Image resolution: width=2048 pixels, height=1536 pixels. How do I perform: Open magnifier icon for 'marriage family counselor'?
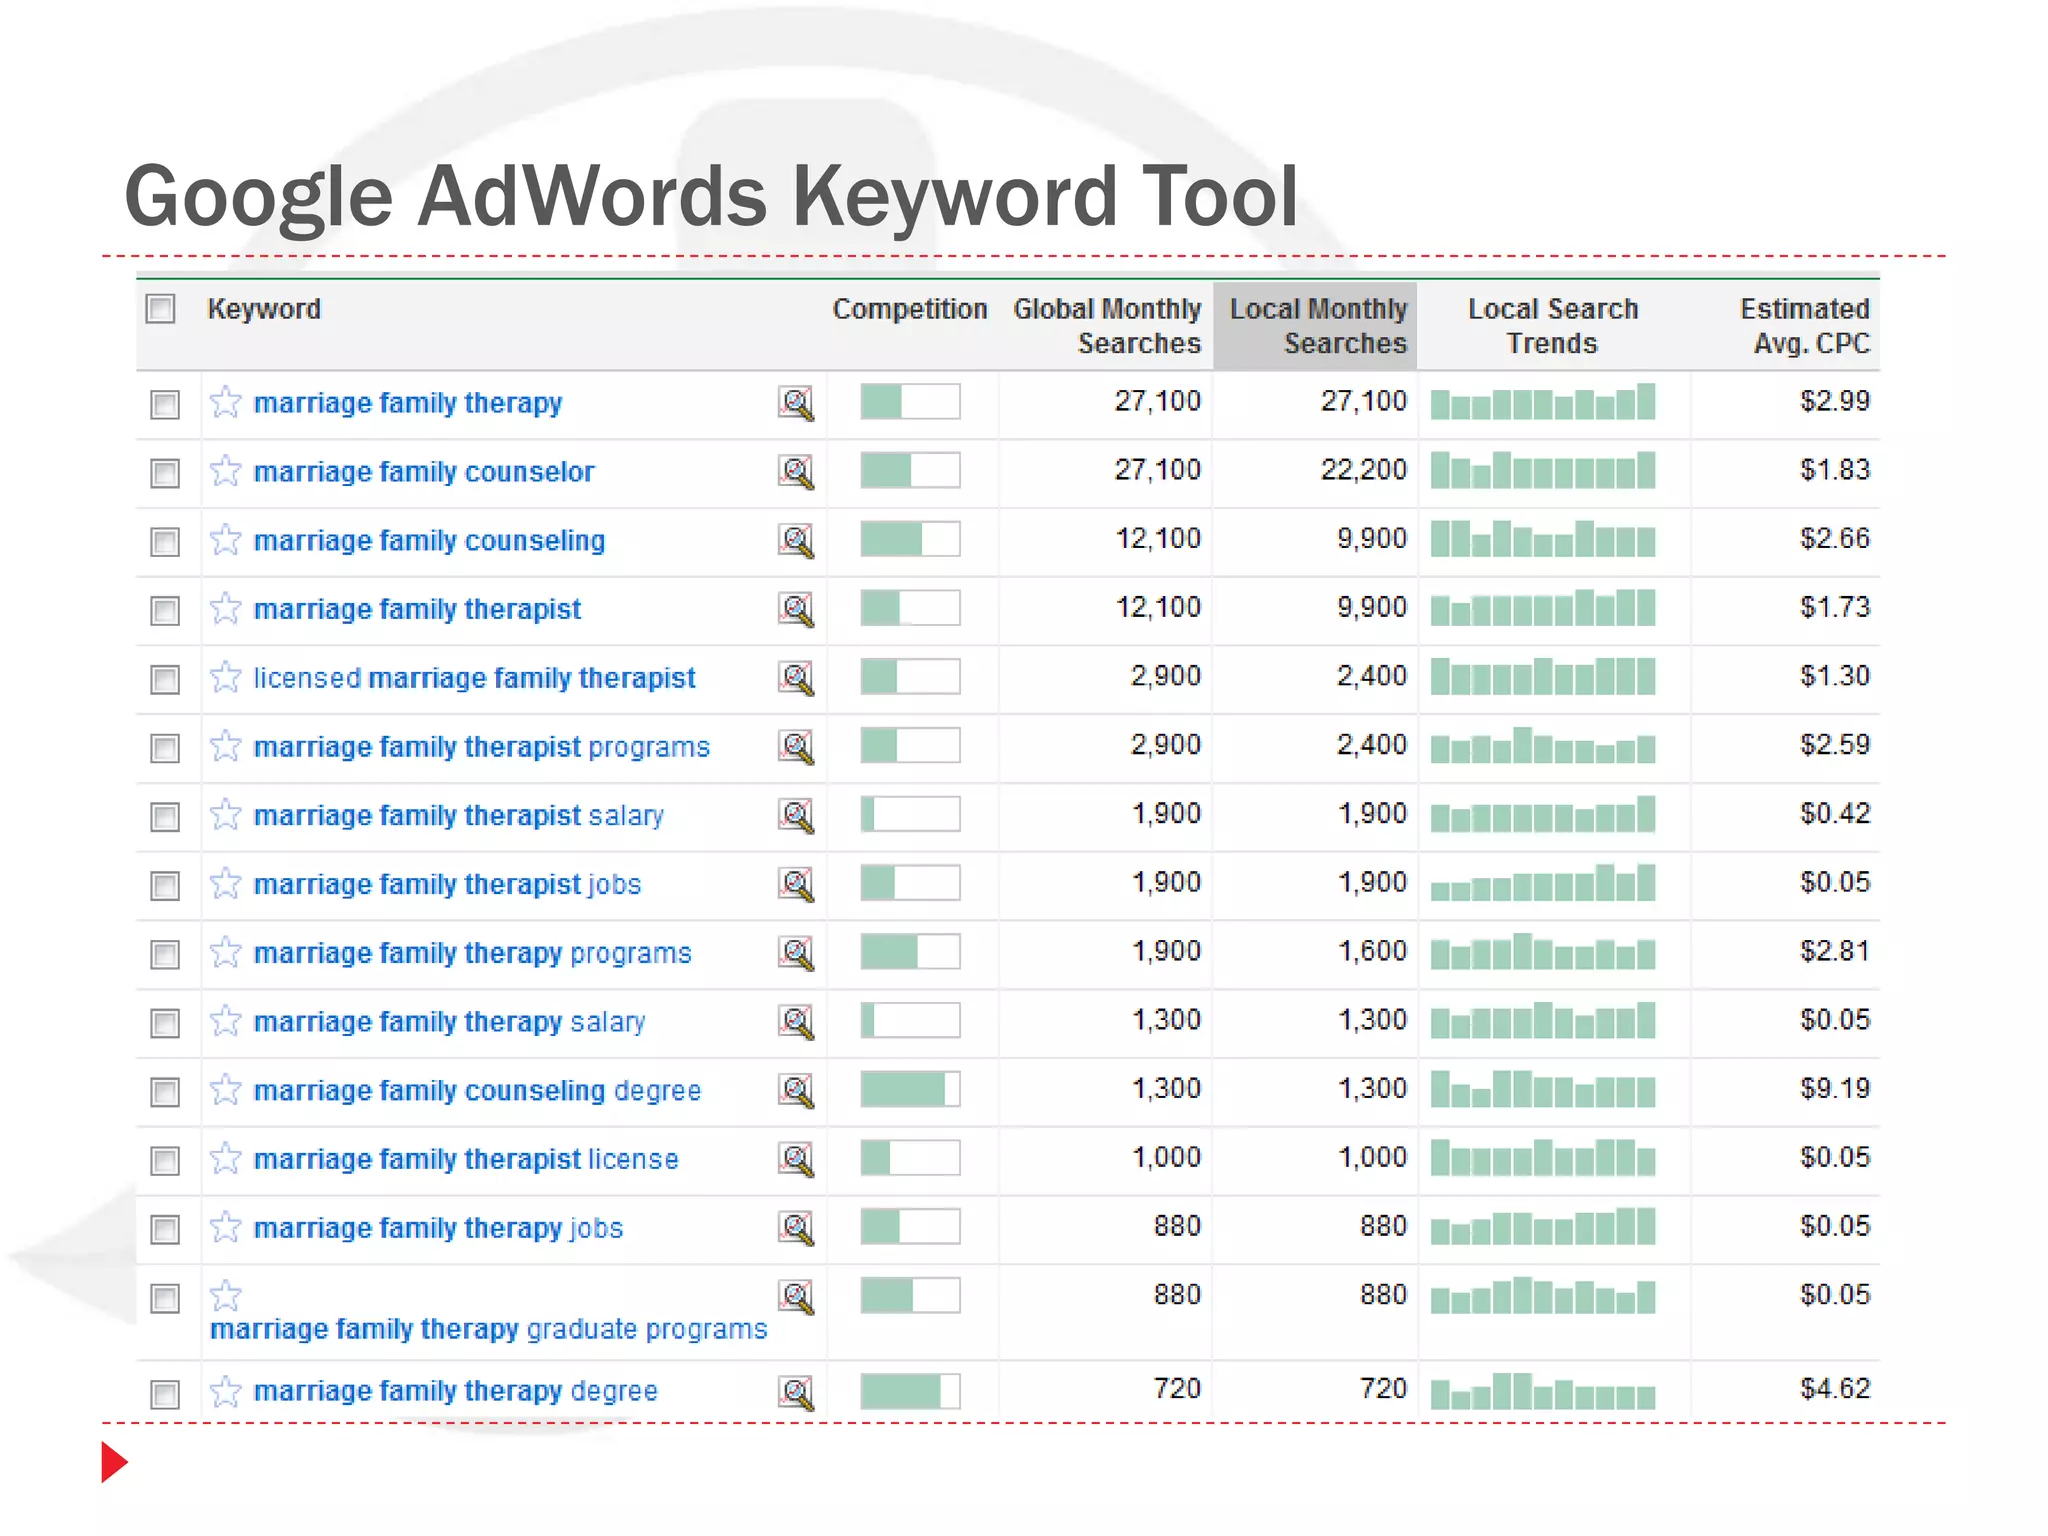pyautogui.click(x=796, y=472)
